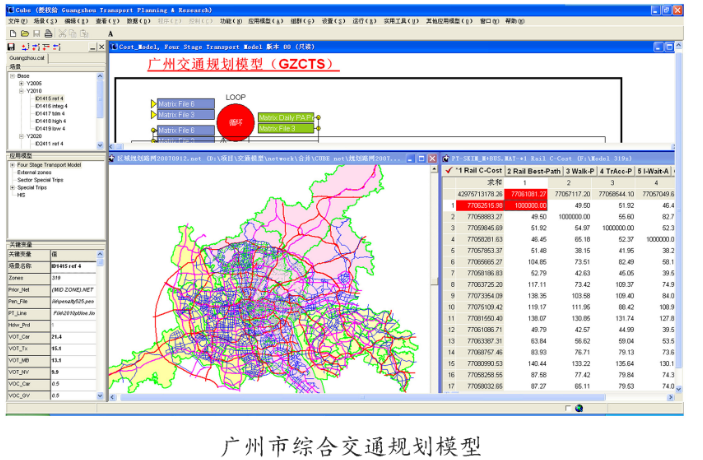Expand the Y2006 scenario tree node

pos(21,83)
